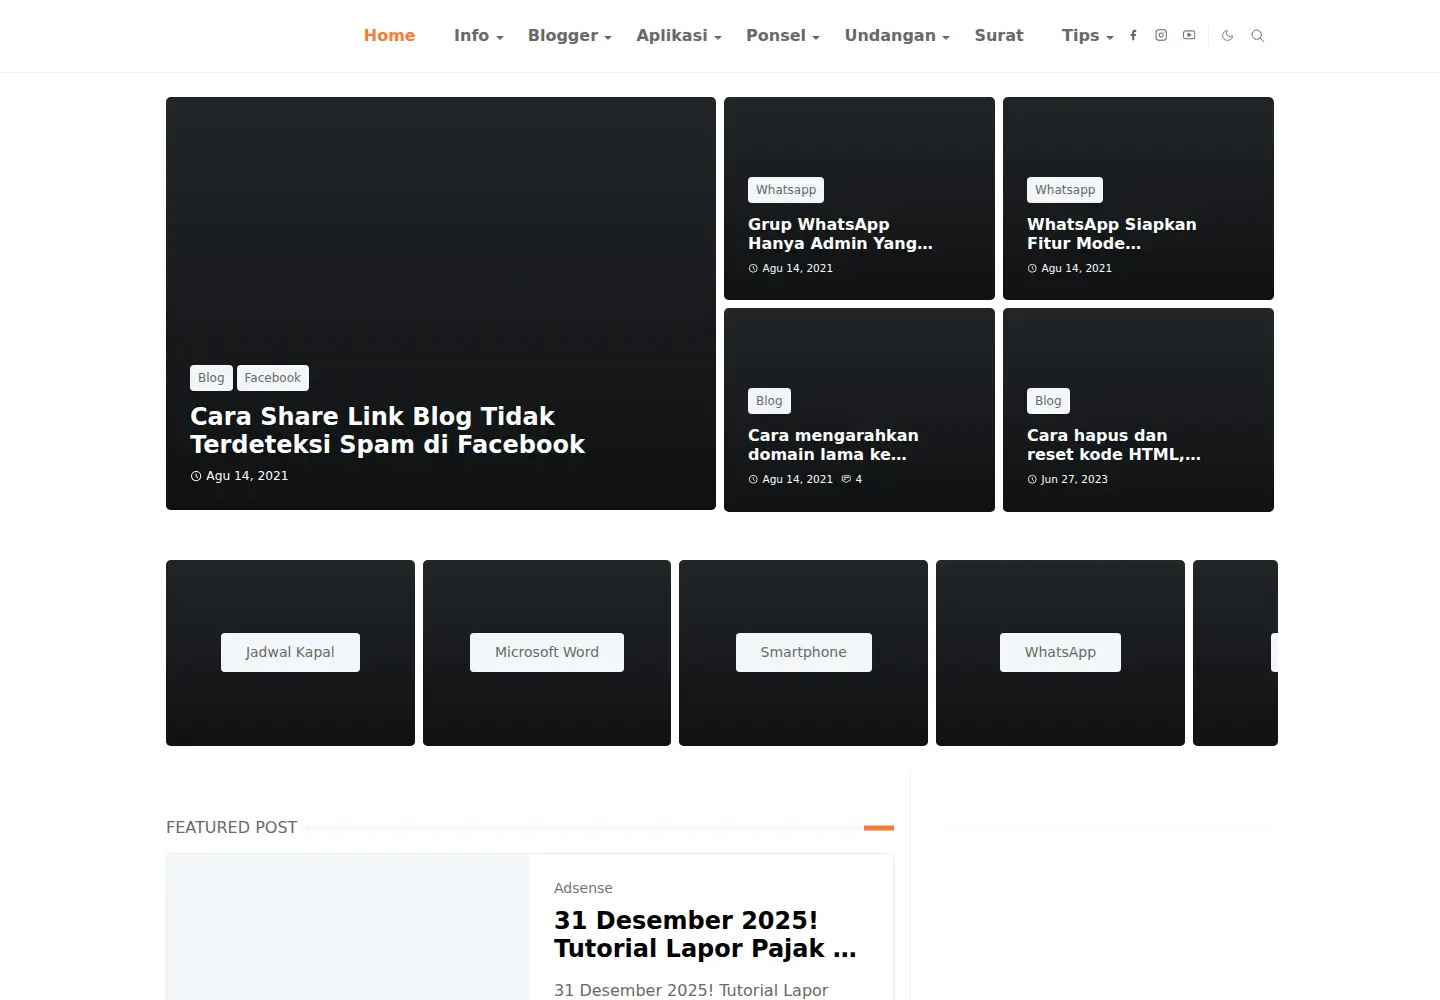This screenshot has height=1000, width=1440.
Task: Click Whatsapp tag on Grup WhatsApp post
Action: click(x=786, y=190)
